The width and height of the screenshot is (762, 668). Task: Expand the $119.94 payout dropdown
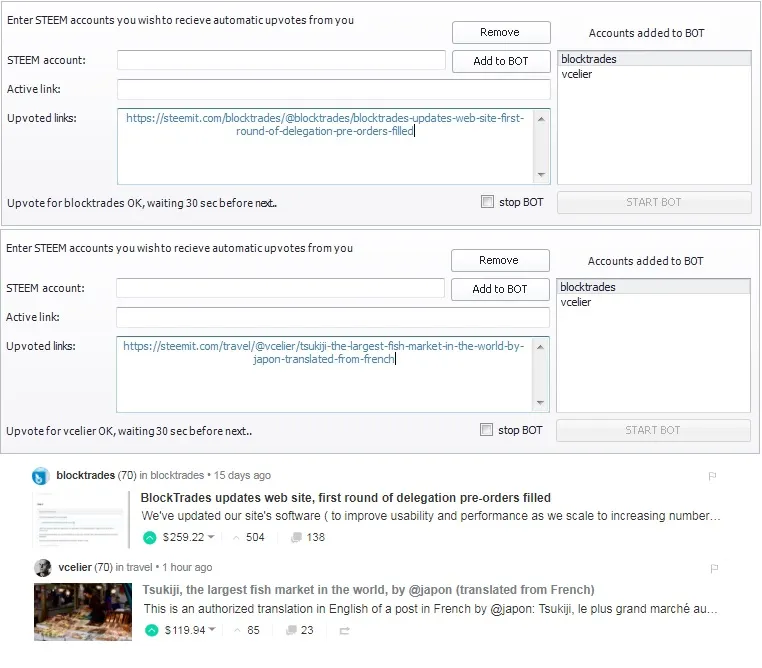[212, 630]
